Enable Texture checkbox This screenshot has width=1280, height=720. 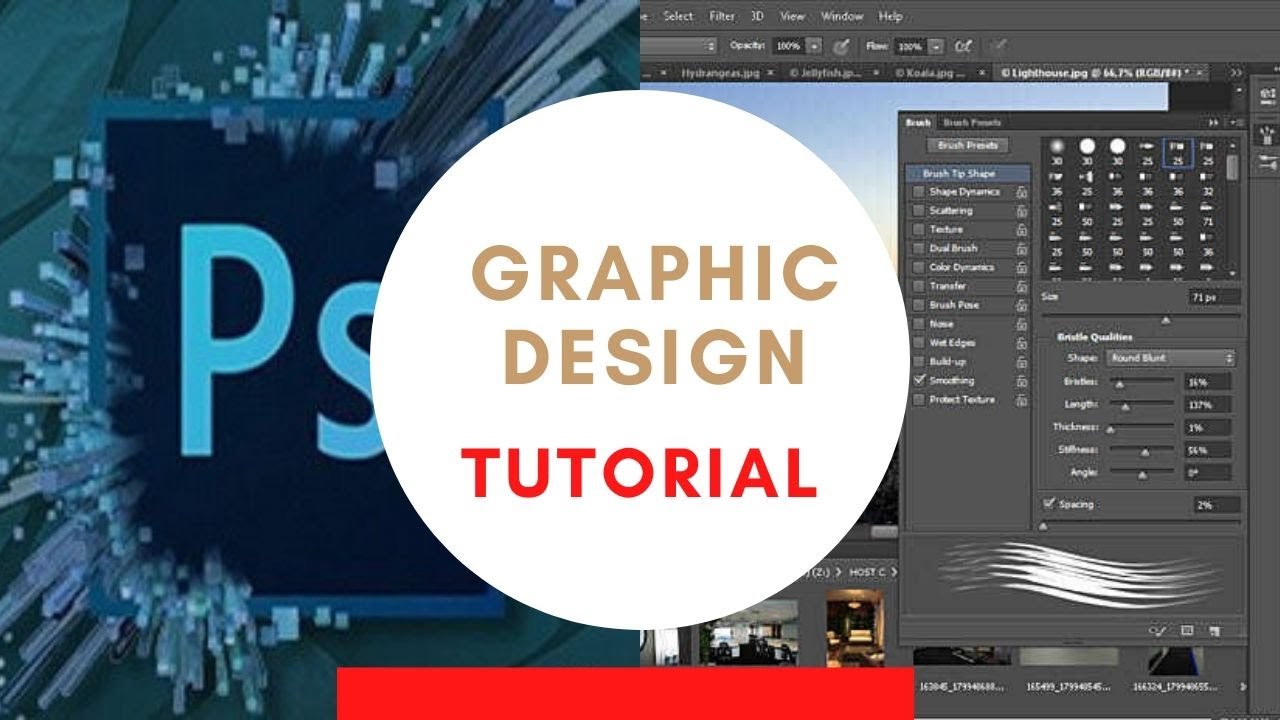[918, 230]
